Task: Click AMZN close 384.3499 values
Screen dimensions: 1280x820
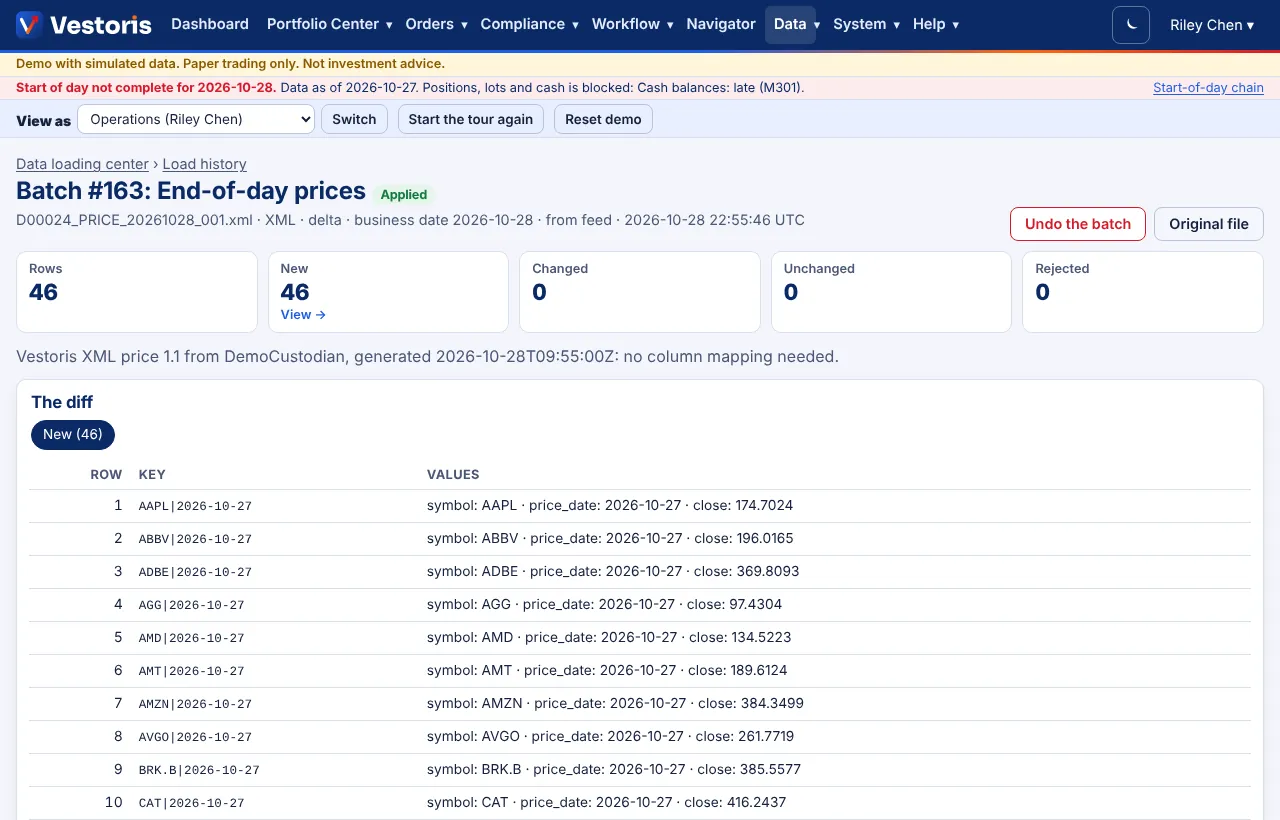Action: point(615,703)
